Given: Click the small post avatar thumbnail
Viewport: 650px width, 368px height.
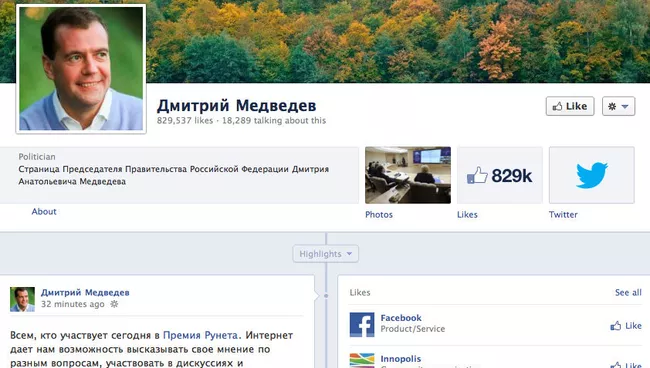Looking at the screenshot, I should 22,299.
